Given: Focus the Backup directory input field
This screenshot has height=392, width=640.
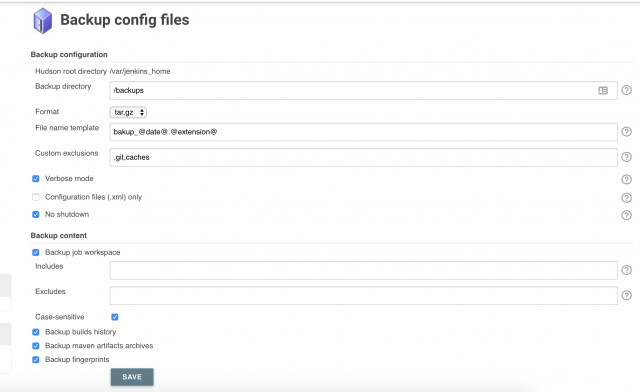Looking at the screenshot, I should [363, 90].
